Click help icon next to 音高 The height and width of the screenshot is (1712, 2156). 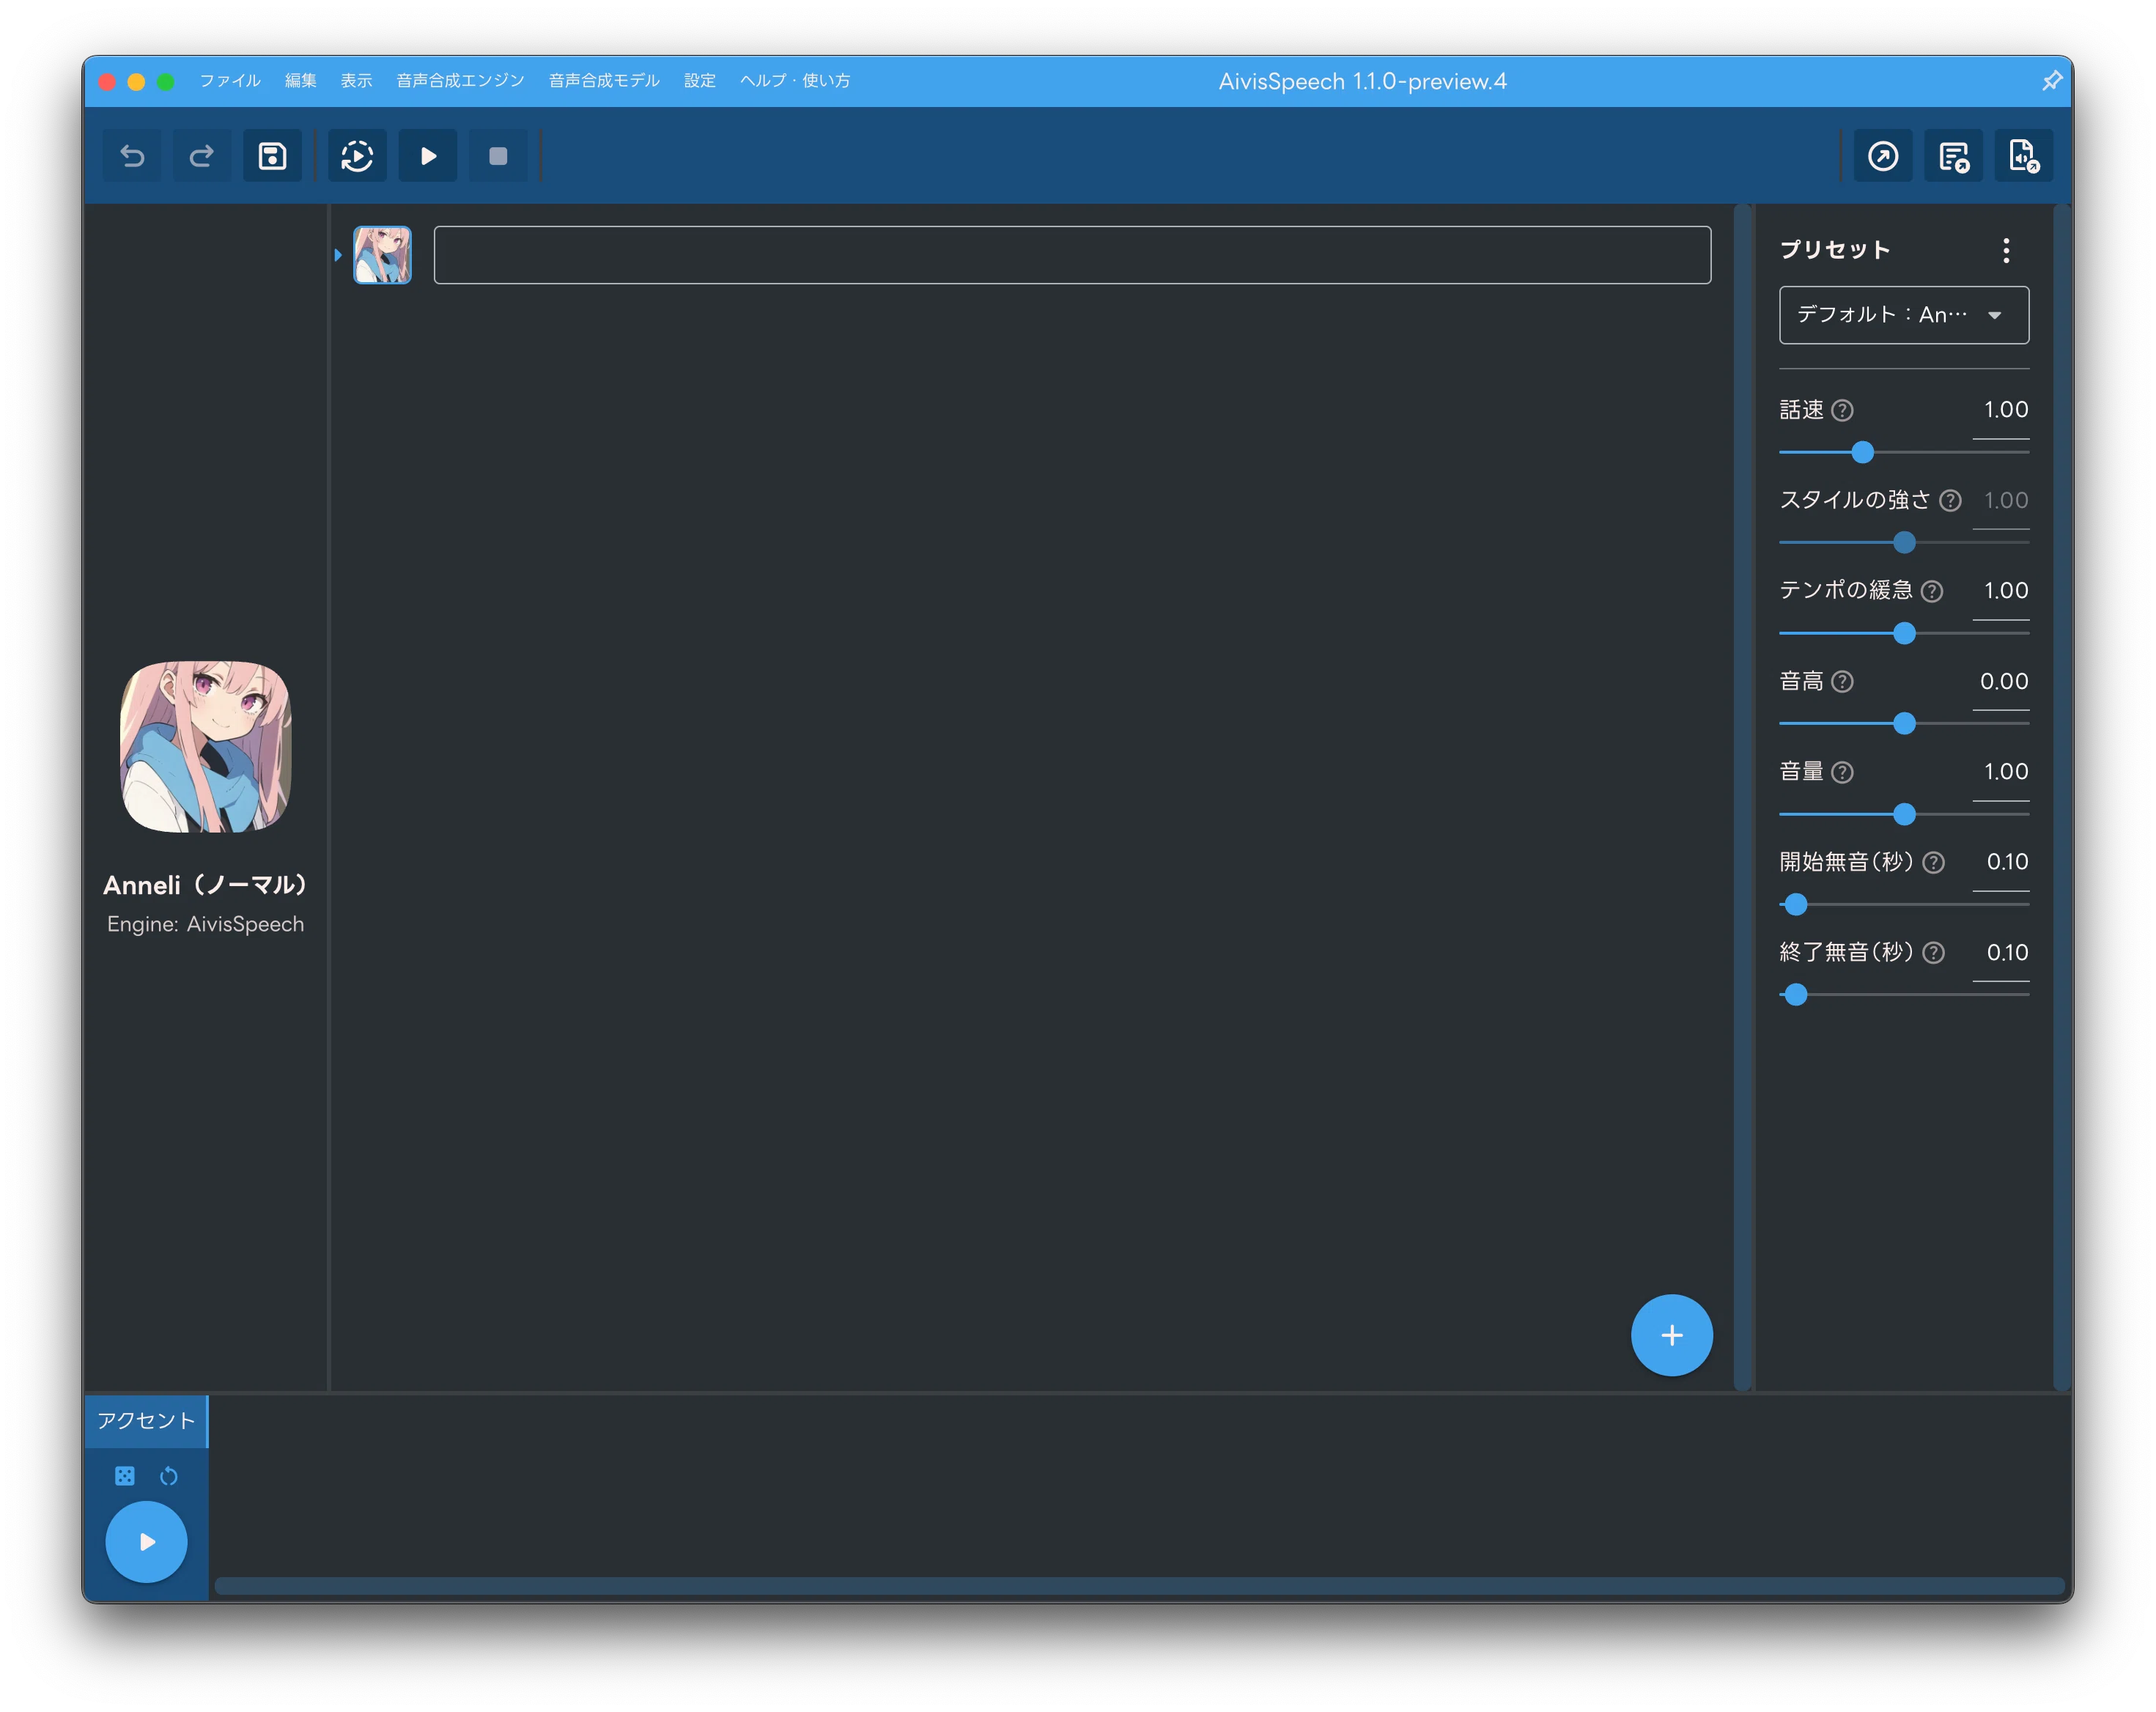click(x=1842, y=681)
